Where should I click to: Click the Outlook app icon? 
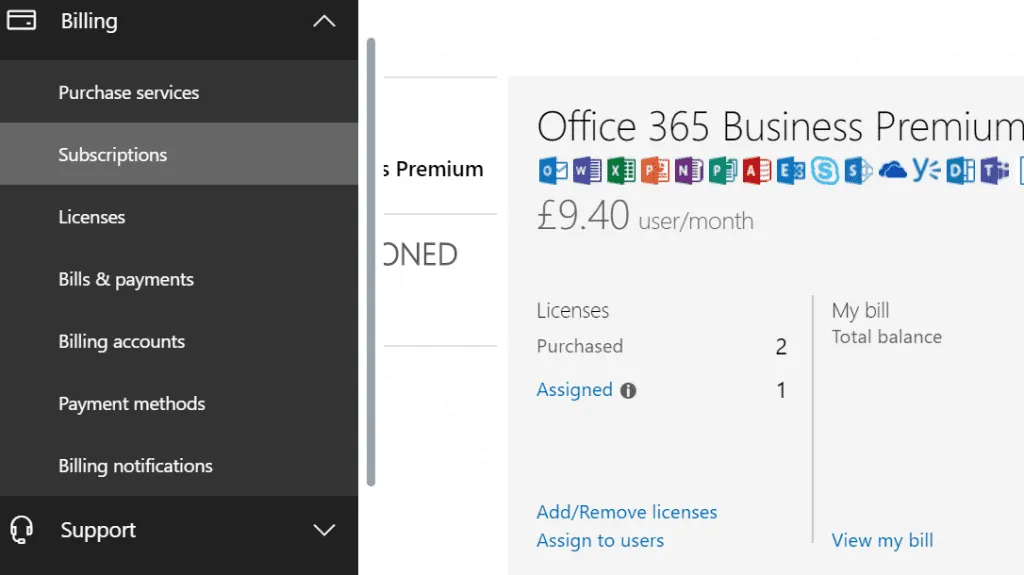click(x=553, y=171)
